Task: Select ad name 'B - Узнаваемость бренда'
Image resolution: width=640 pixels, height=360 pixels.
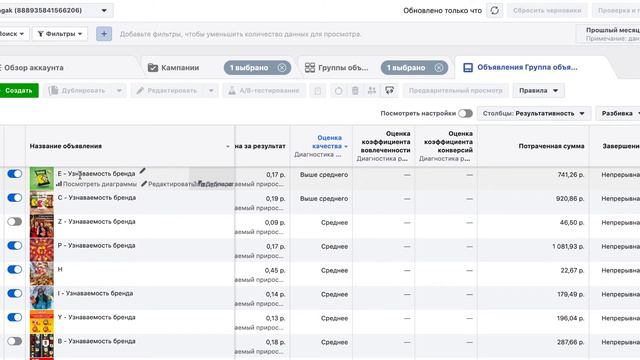Action: pos(96,341)
